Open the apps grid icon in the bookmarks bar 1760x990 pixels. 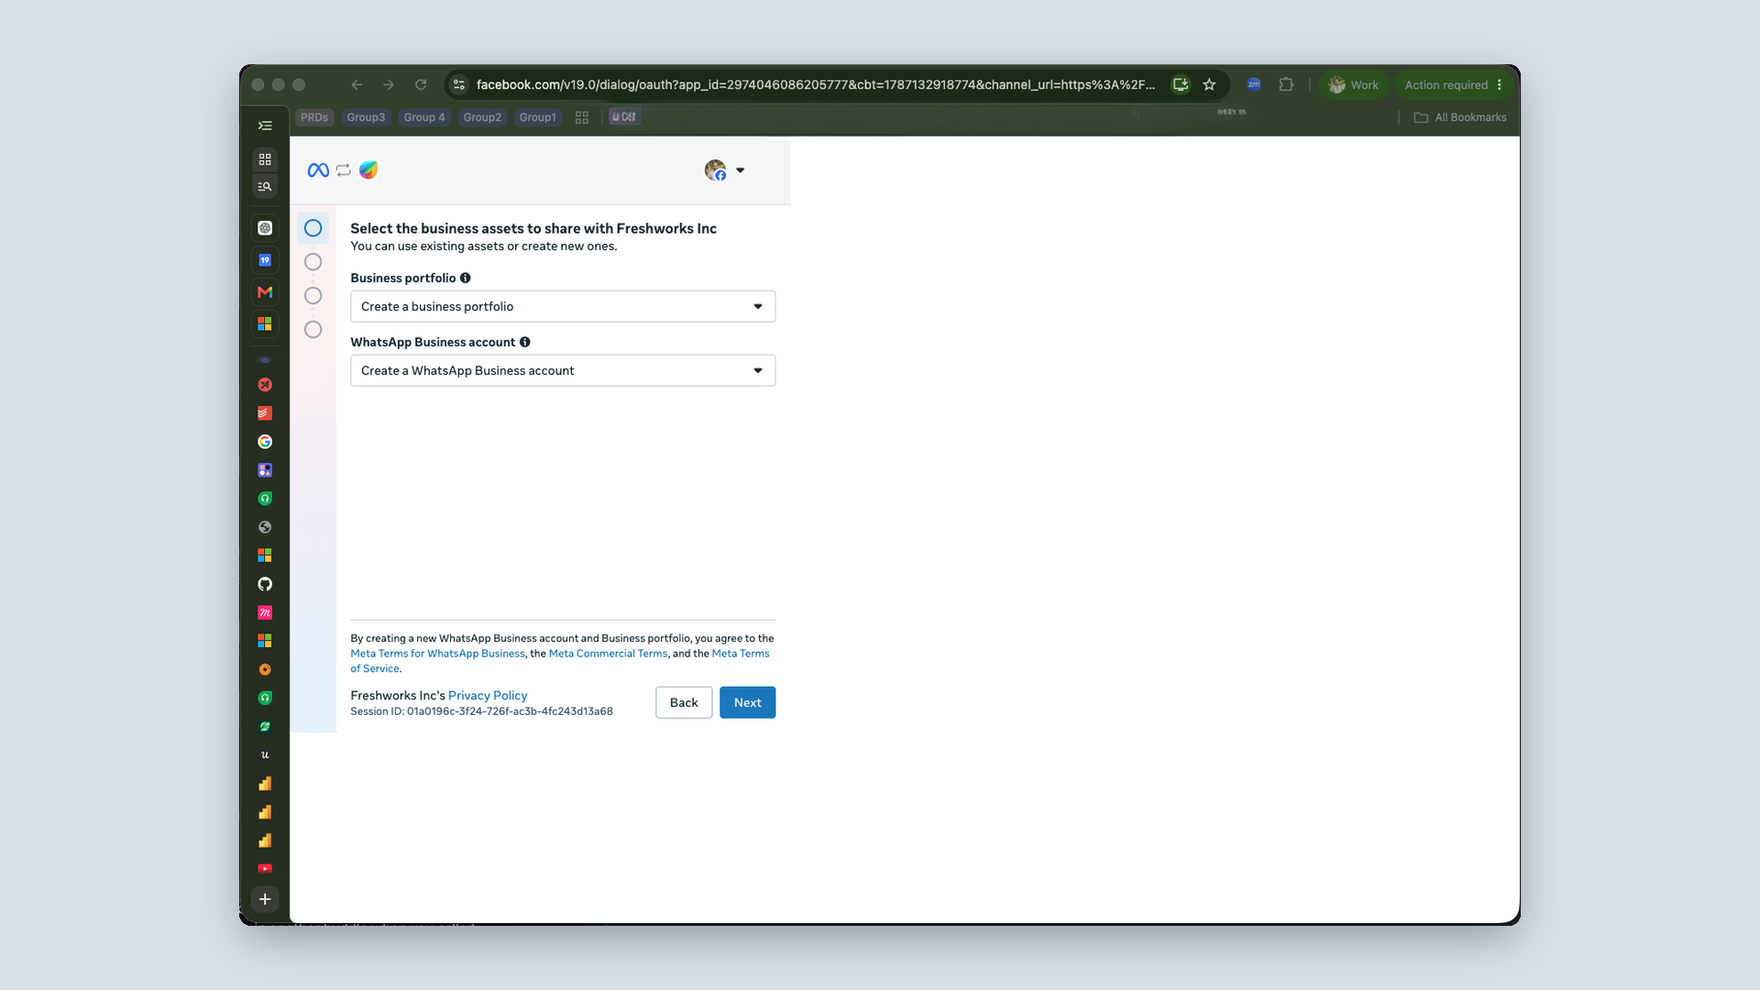point(582,118)
